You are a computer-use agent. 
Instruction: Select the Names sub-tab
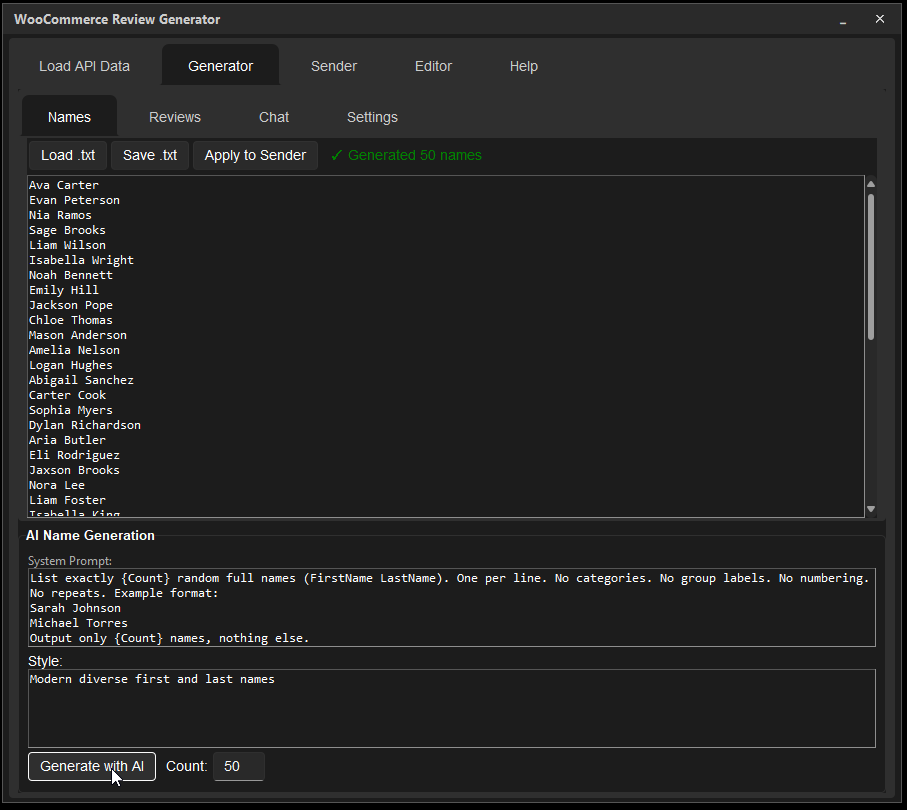[69, 117]
